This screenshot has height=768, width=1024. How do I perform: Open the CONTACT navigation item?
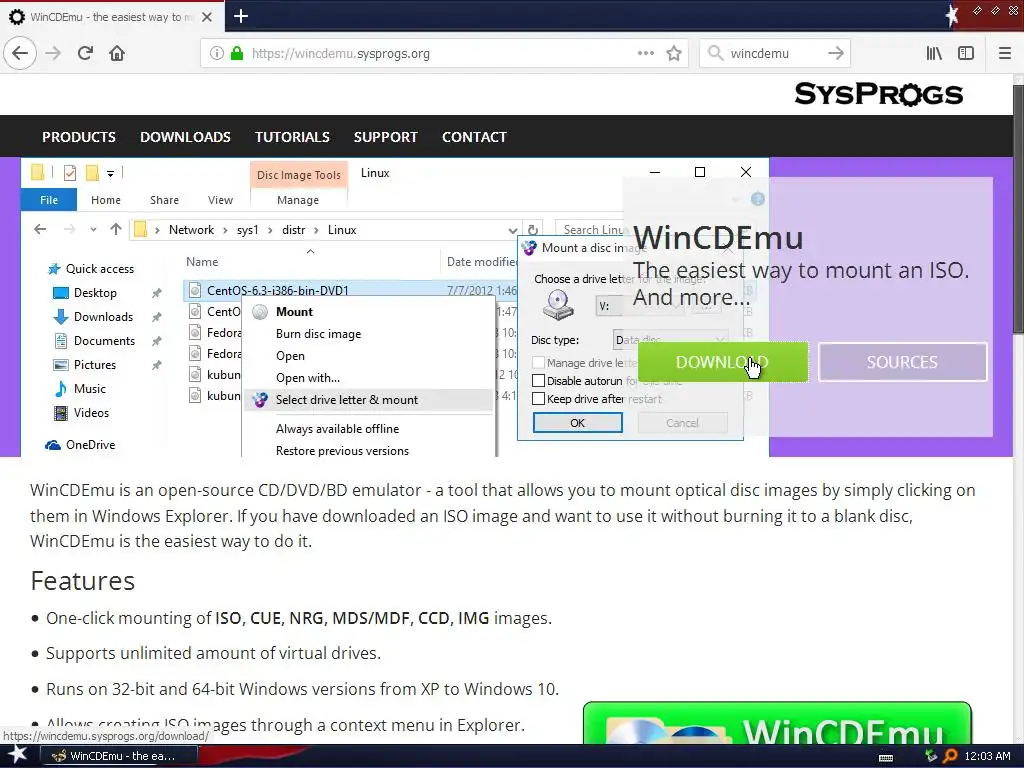point(474,137)
